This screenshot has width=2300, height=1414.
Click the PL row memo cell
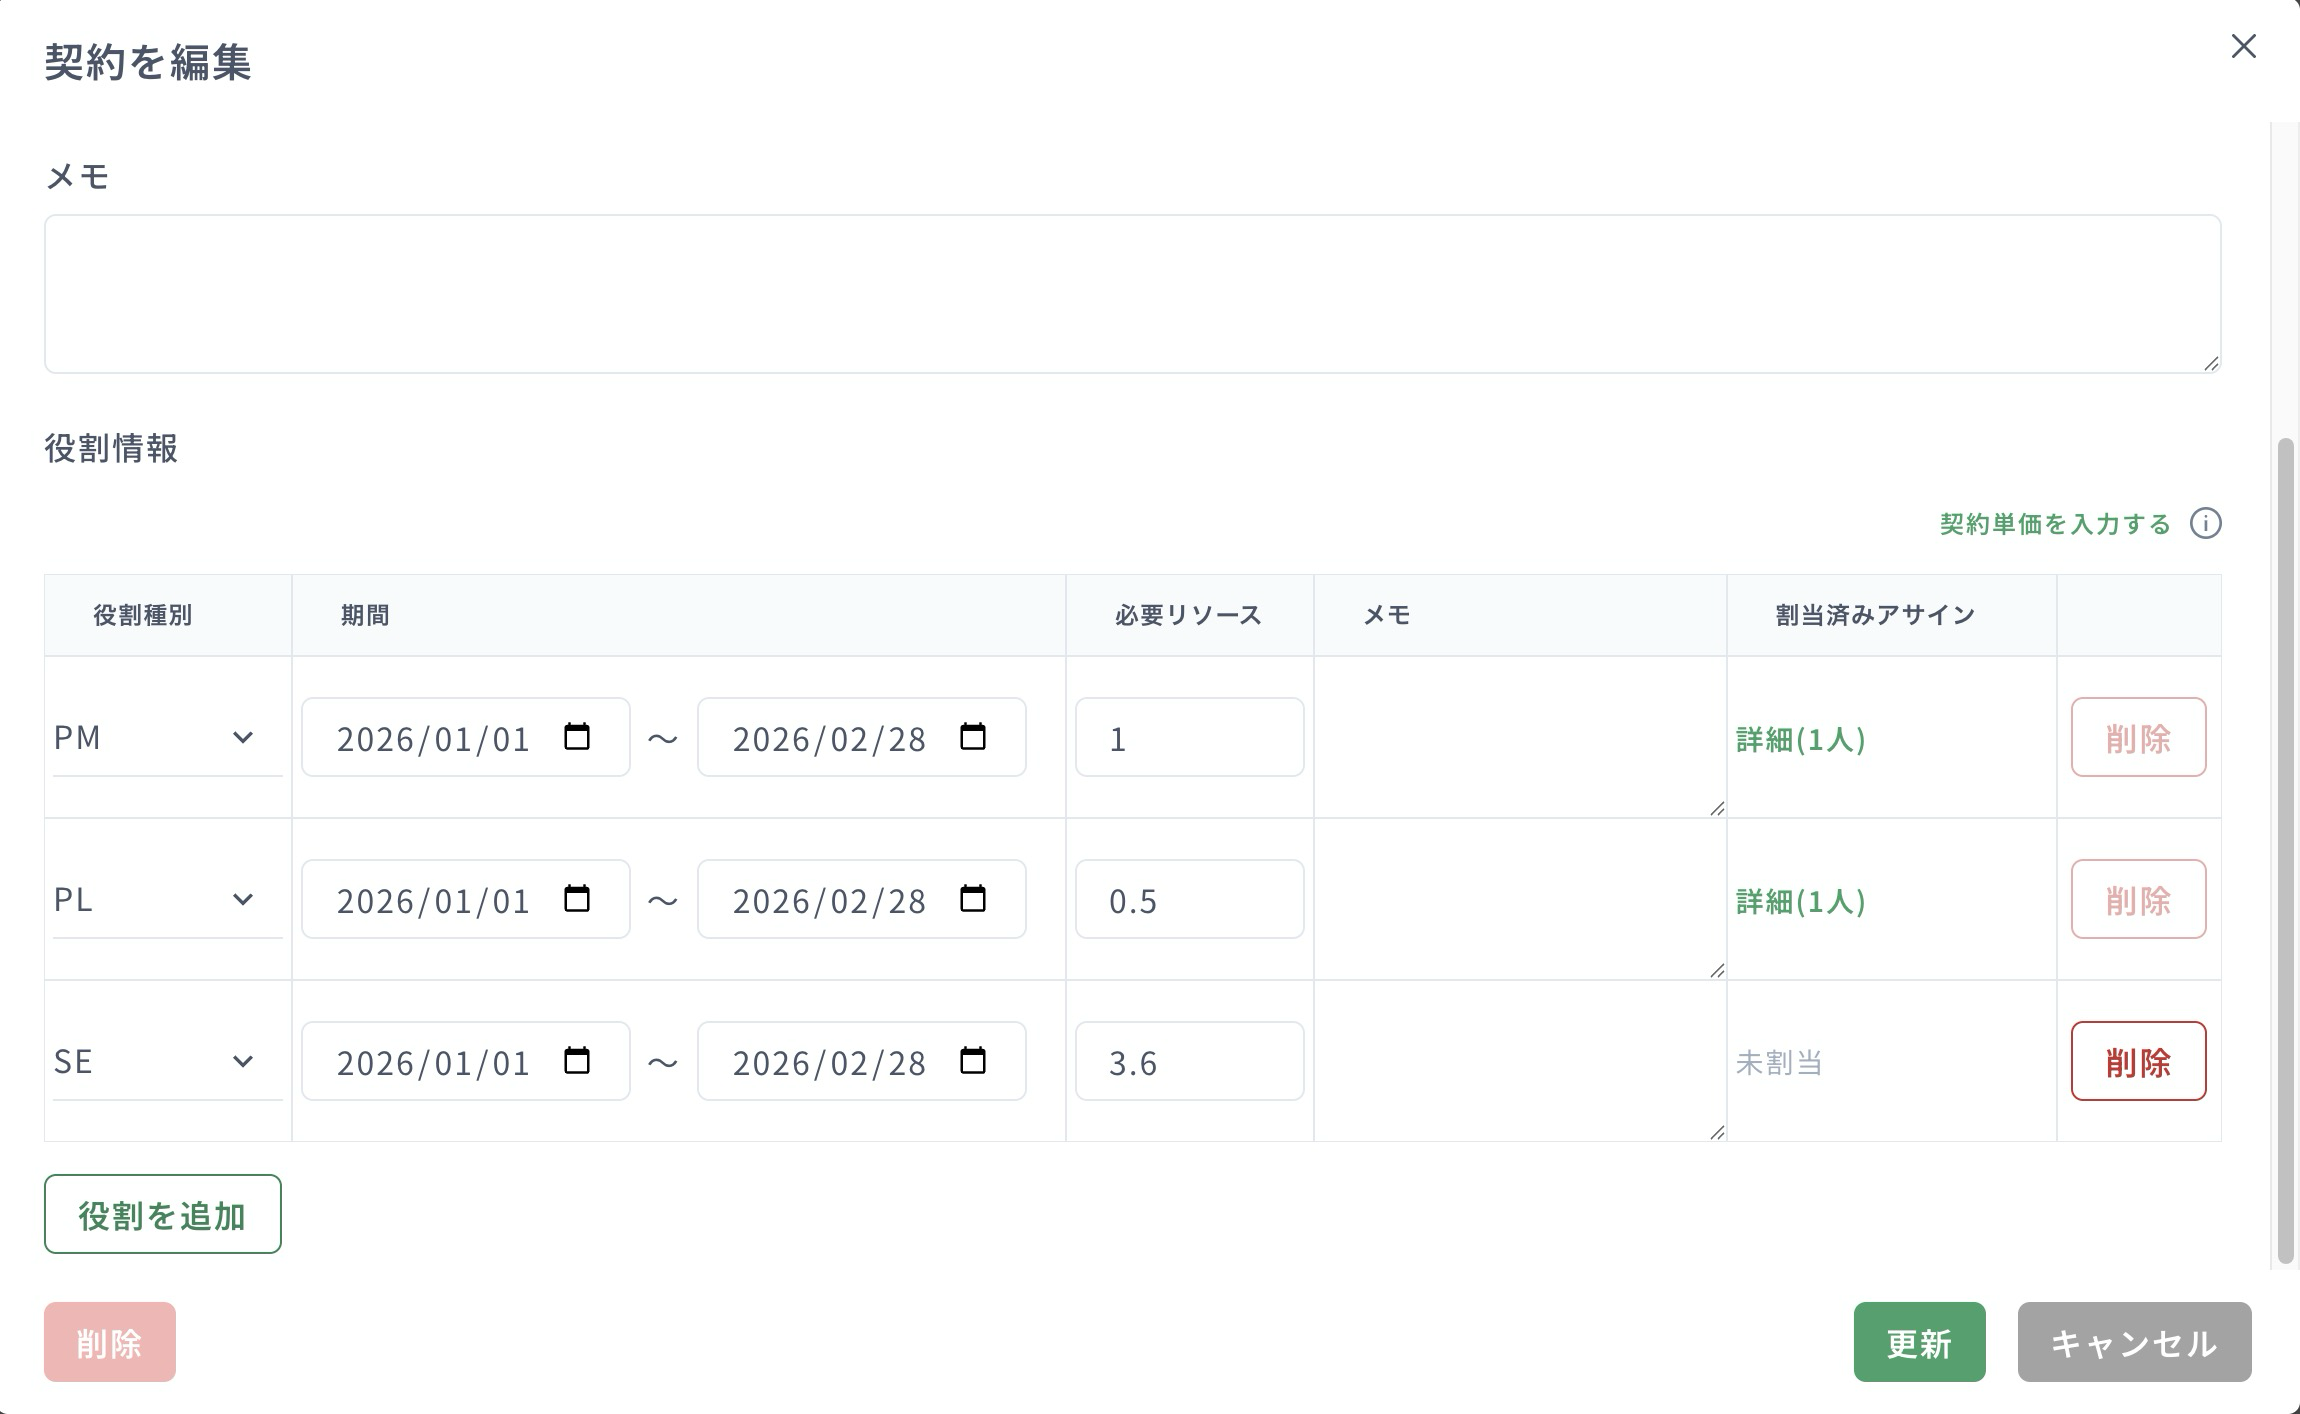coord(1520,899)
